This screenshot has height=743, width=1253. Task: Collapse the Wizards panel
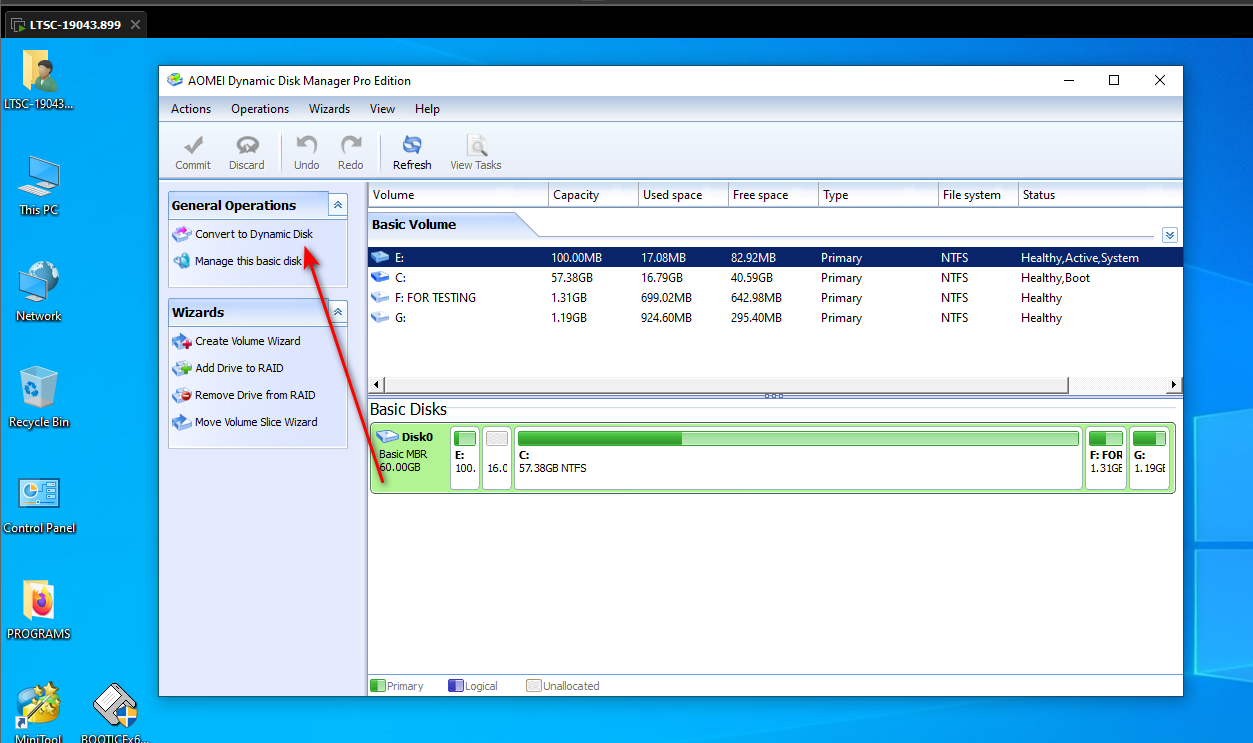(338, 312)
